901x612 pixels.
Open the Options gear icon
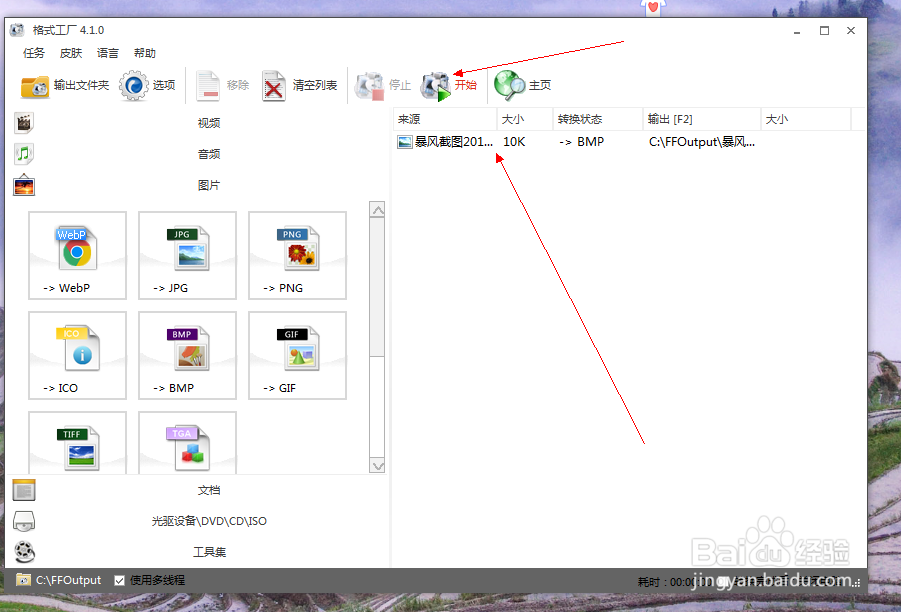(133, 86)
